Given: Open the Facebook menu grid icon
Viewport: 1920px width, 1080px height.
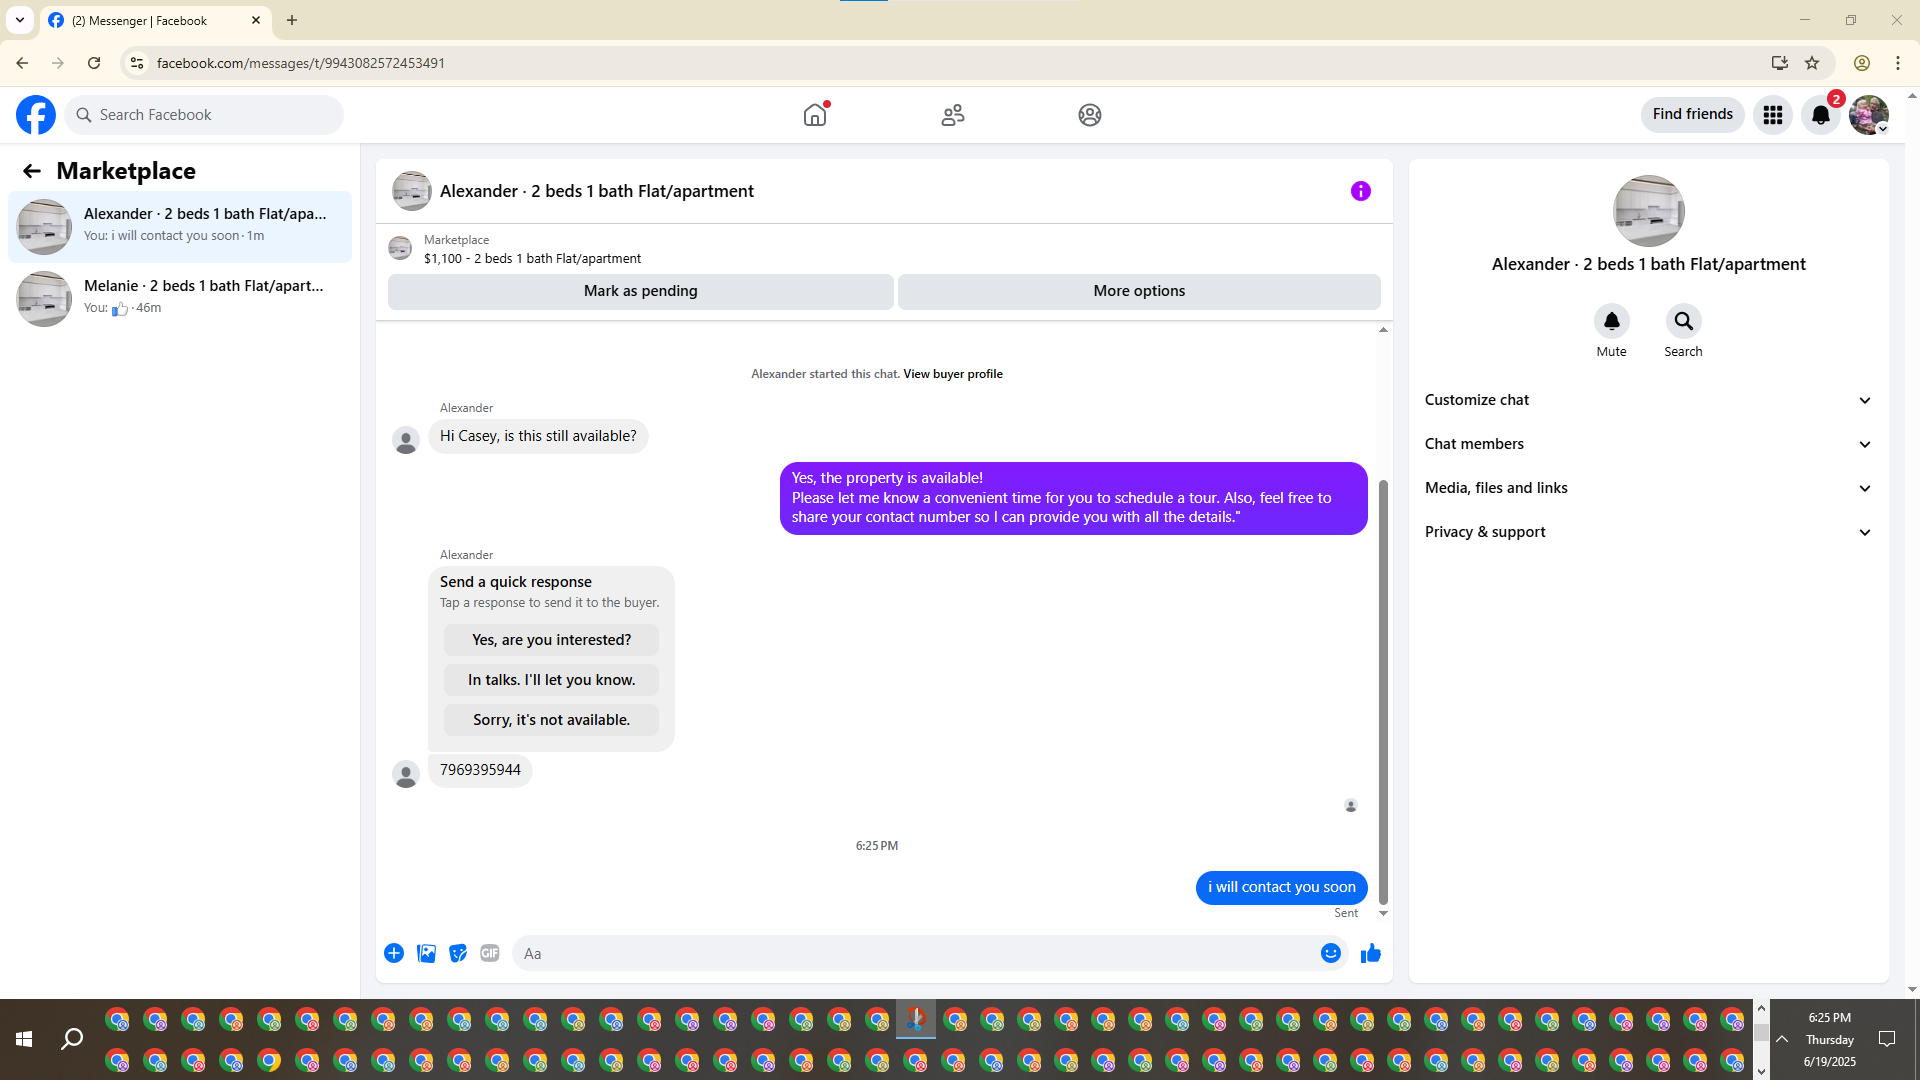Looking at the screenshot, I should click(1773, 115).
